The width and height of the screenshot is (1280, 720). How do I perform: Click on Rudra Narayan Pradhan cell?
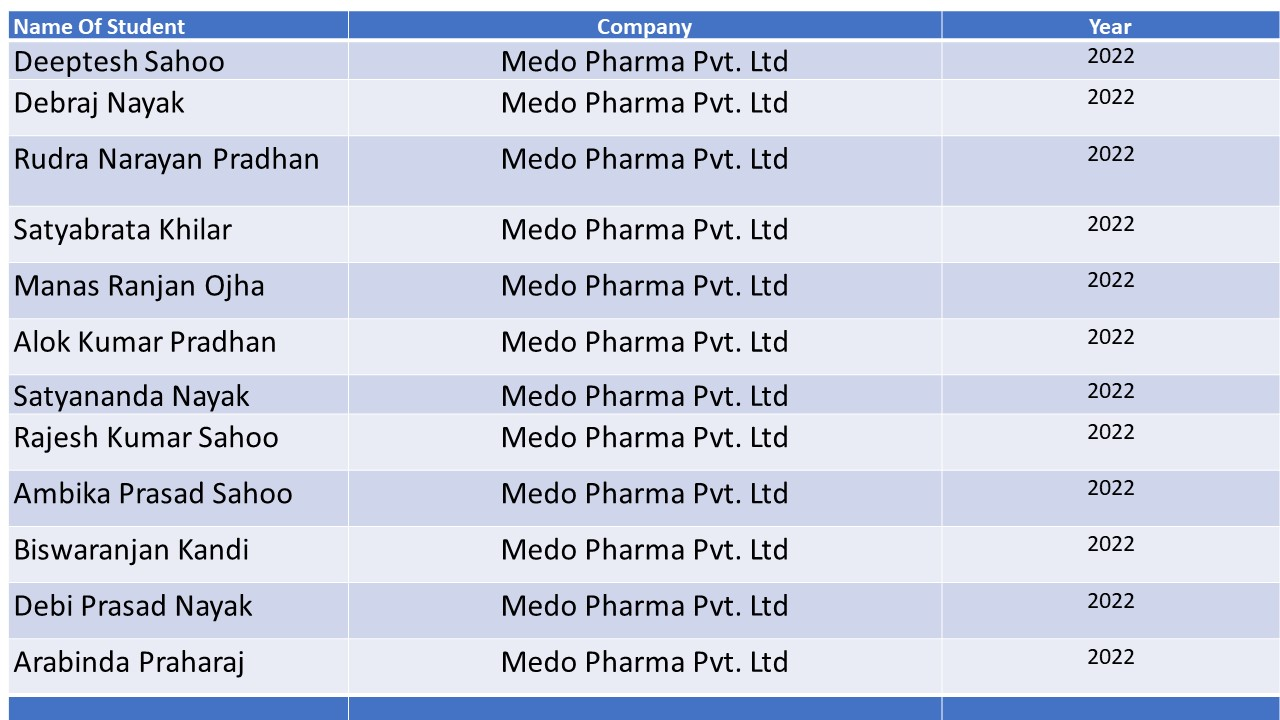179,171
